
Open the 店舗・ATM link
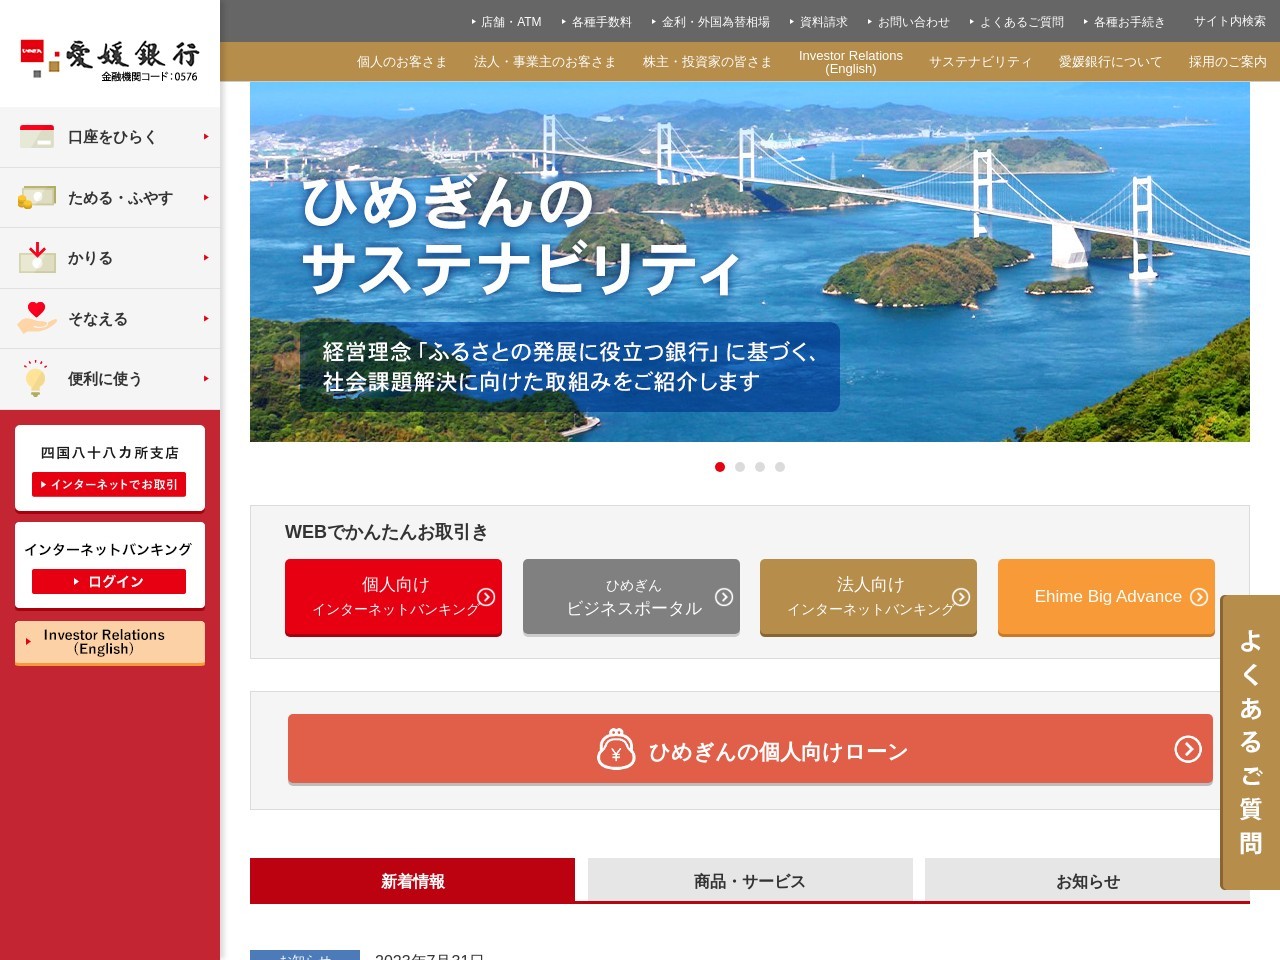pos(507,21)
